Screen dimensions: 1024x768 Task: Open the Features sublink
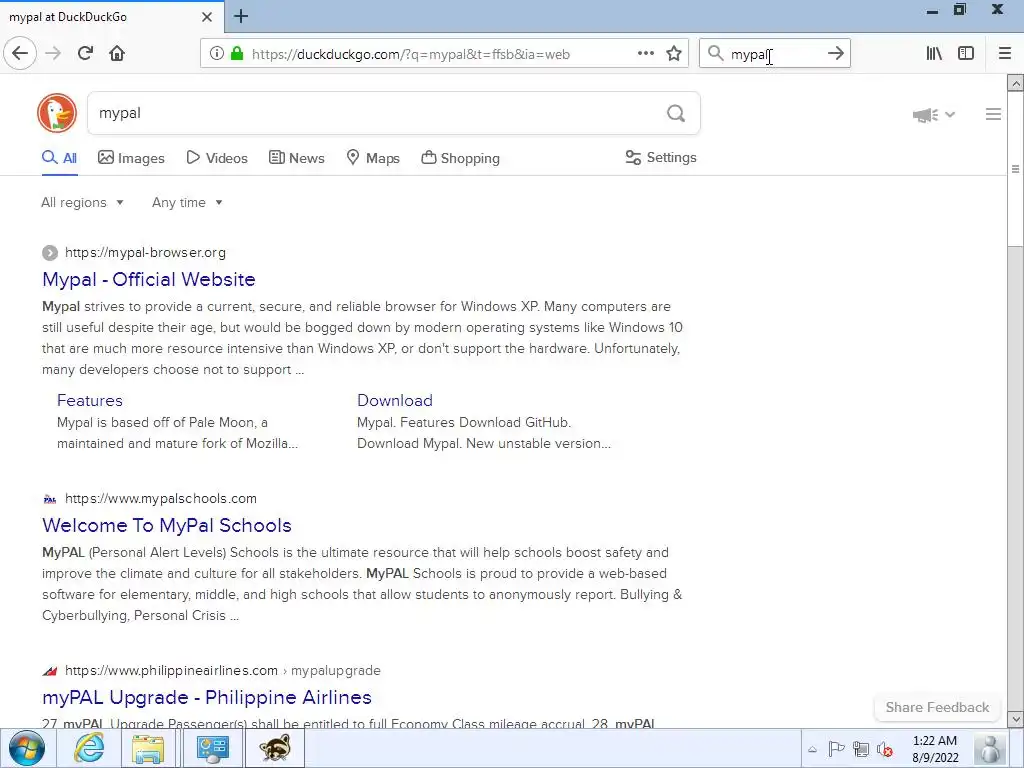89,400
